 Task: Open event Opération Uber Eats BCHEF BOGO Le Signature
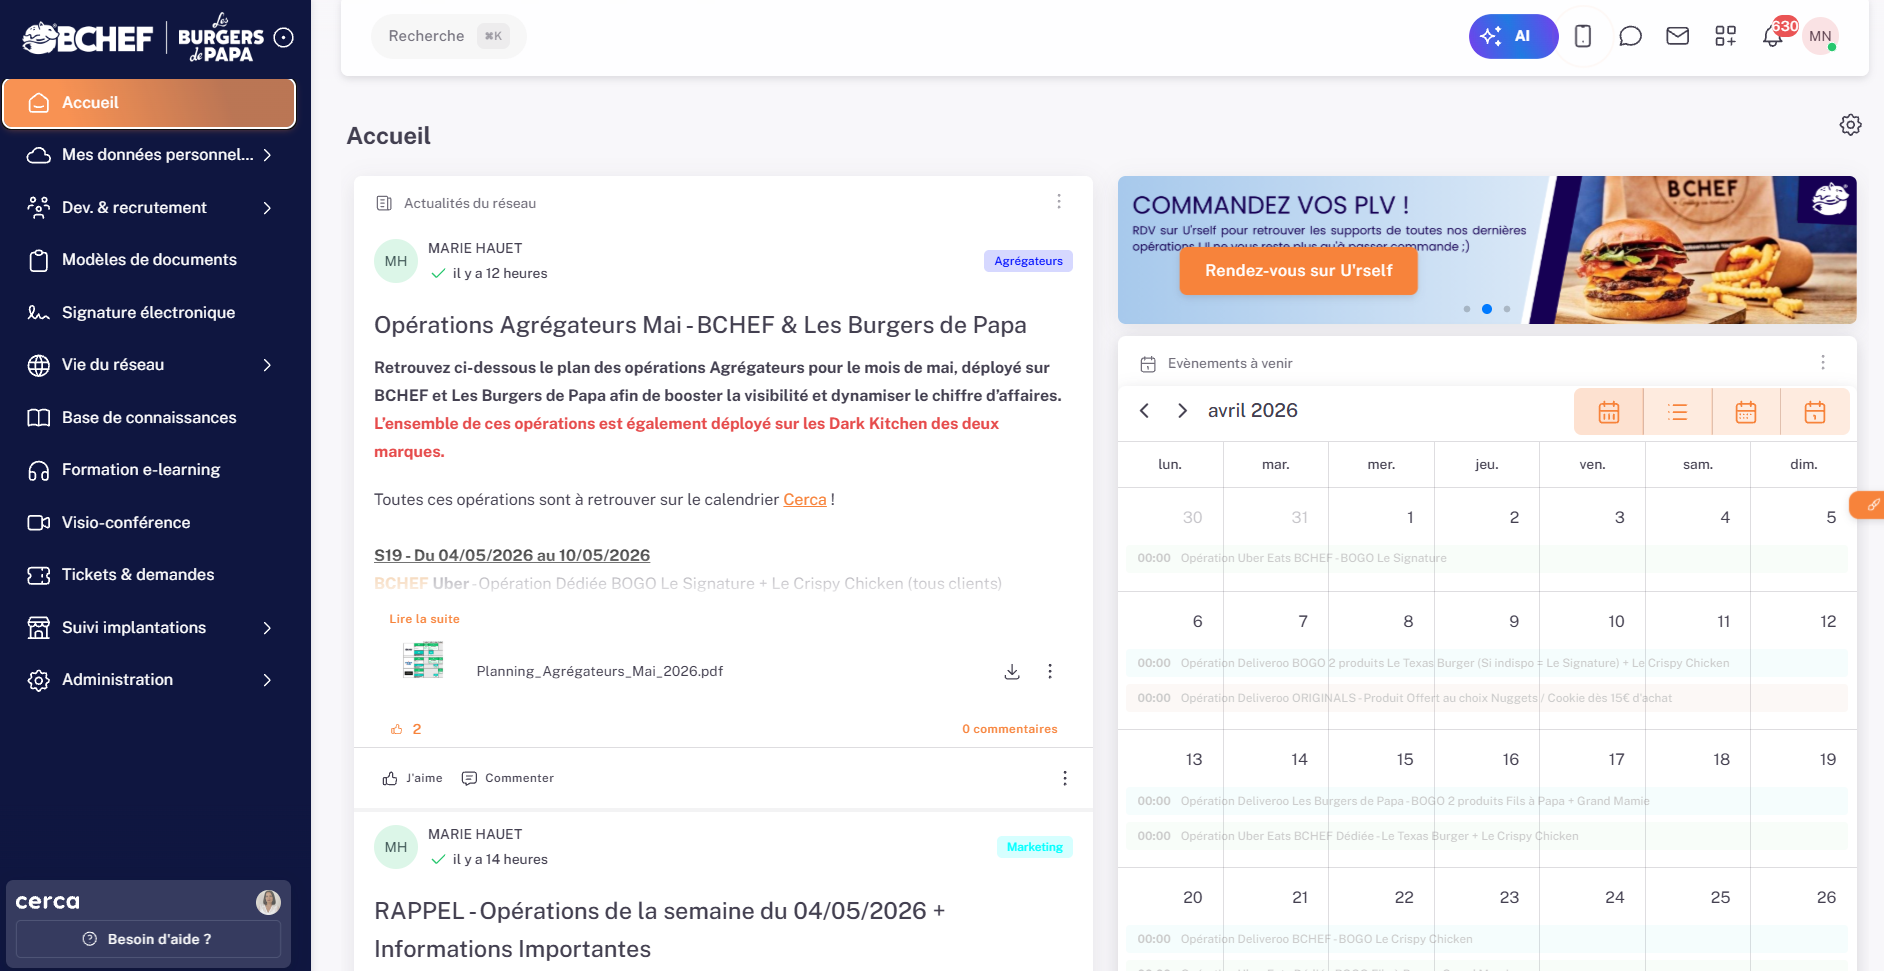[x=1487, y=558]
